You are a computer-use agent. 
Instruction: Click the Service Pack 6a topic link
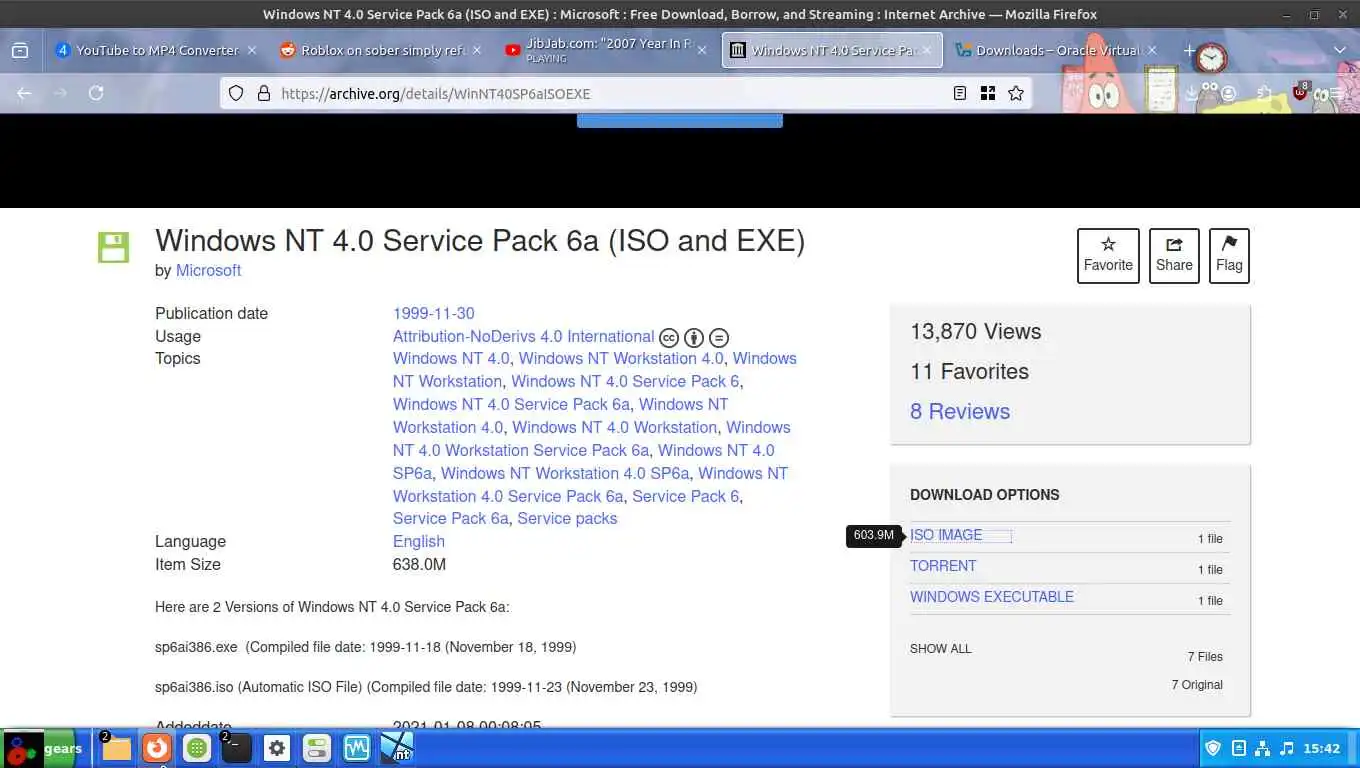(450, 518)
